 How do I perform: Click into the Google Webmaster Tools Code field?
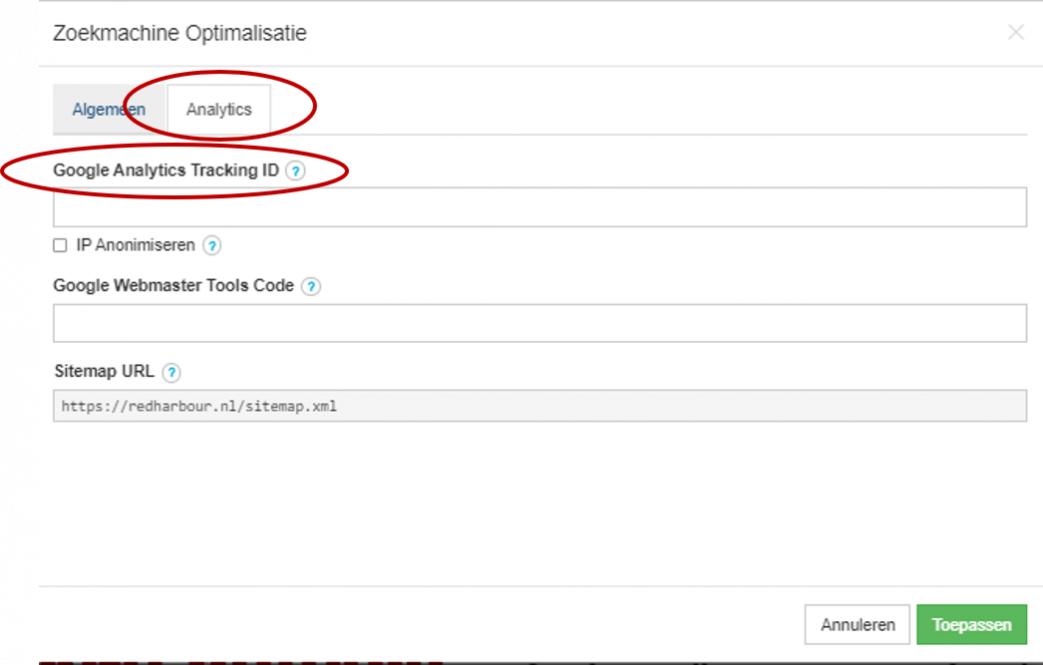pyautogui.click(x=539, y=323)
